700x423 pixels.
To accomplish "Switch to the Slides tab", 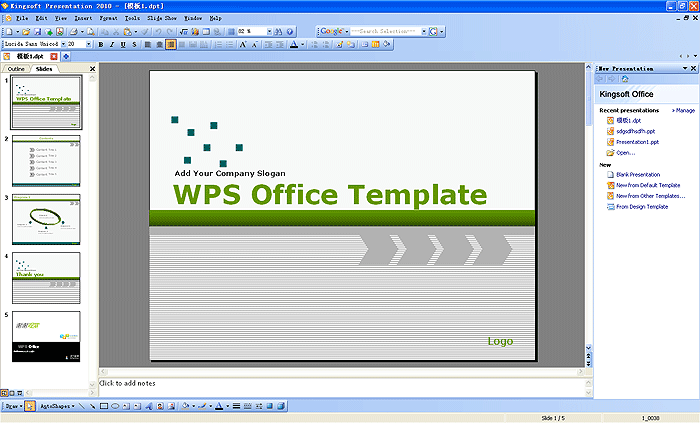I will (44, 69).
